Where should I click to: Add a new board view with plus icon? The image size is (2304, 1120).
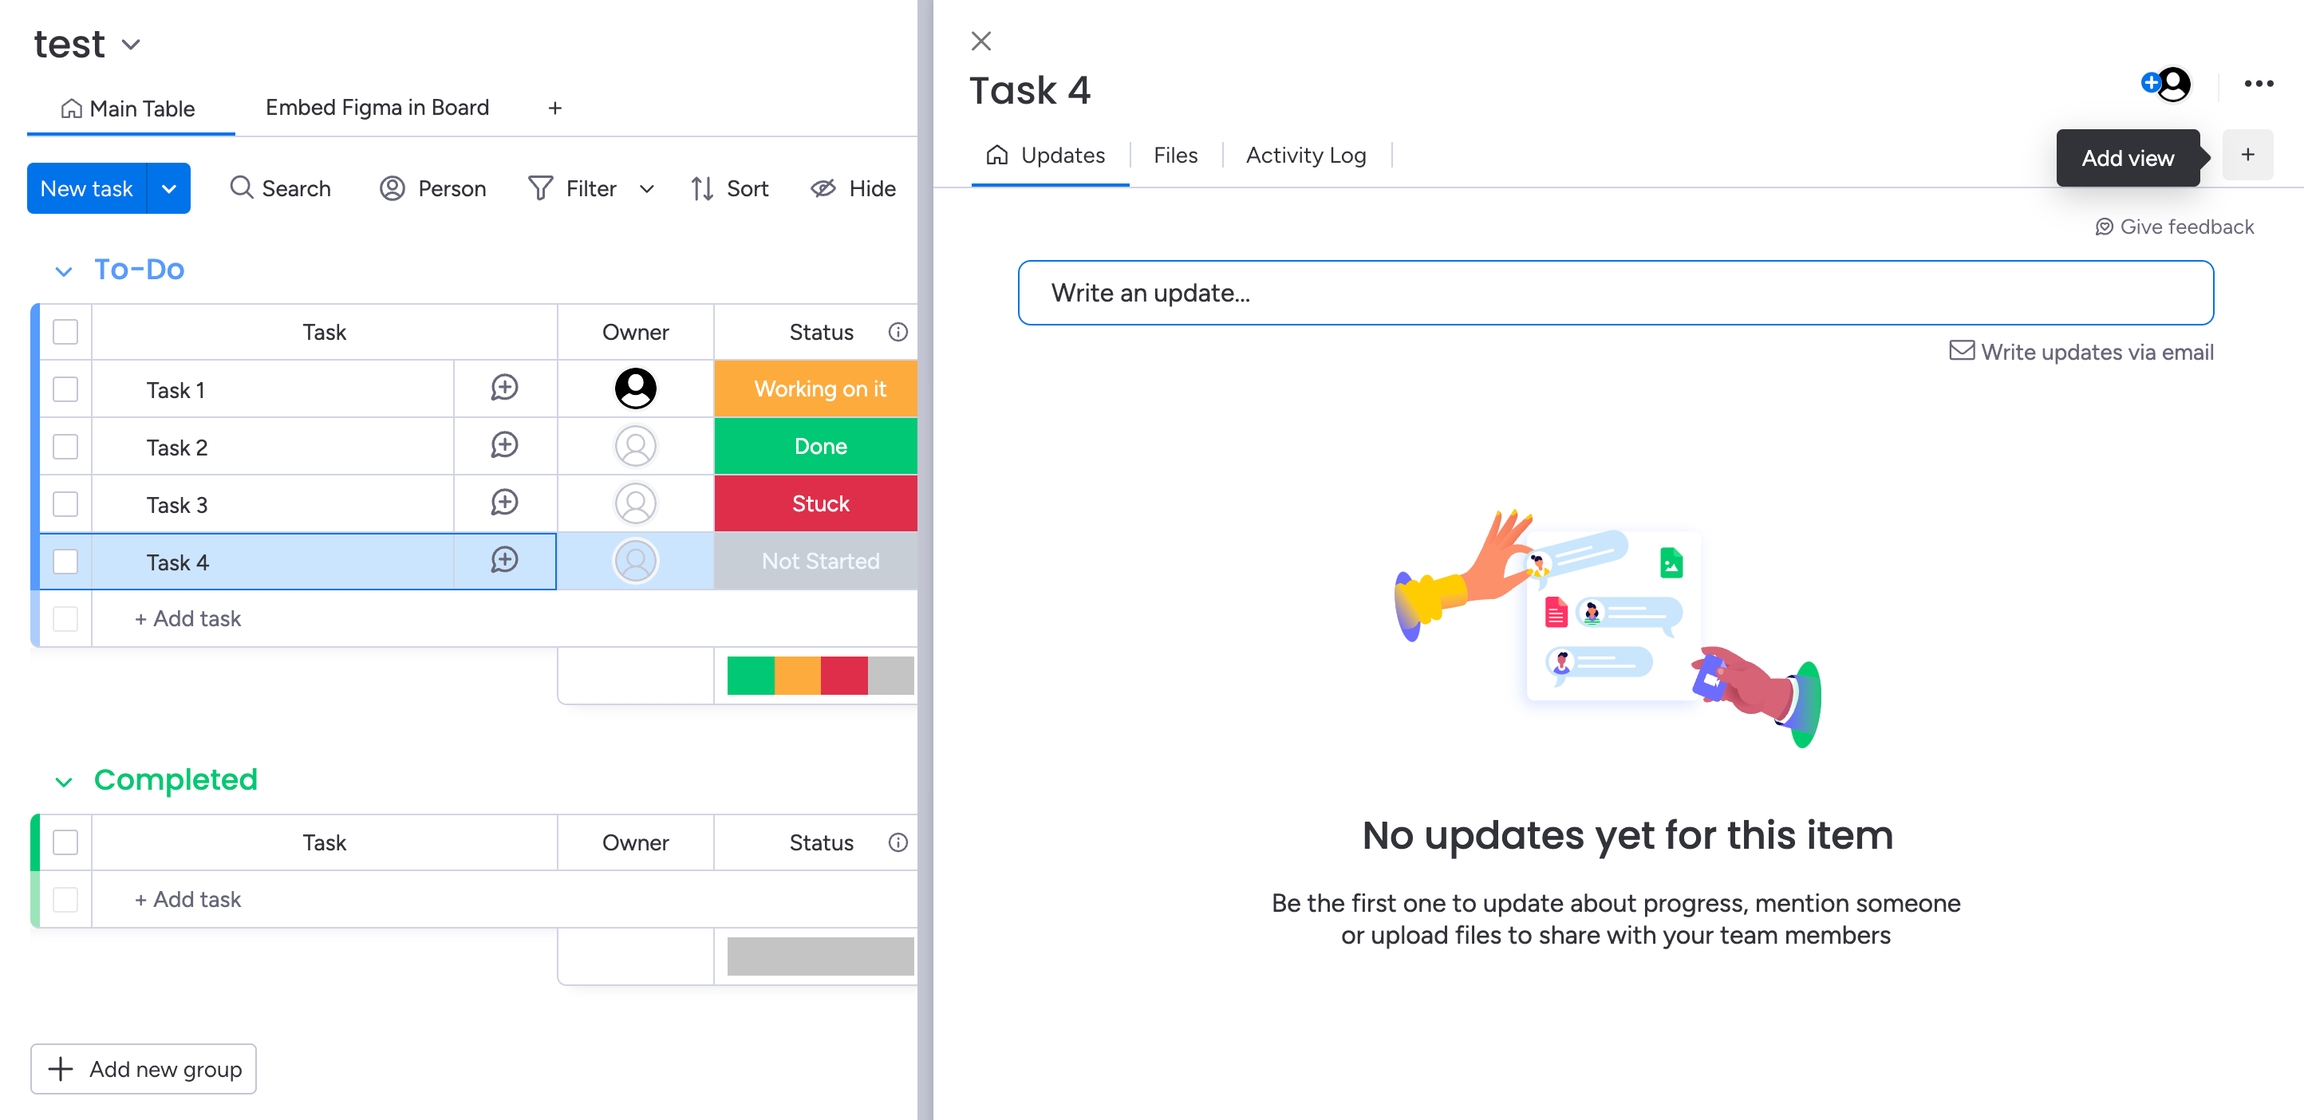click(x=555, y=108)
